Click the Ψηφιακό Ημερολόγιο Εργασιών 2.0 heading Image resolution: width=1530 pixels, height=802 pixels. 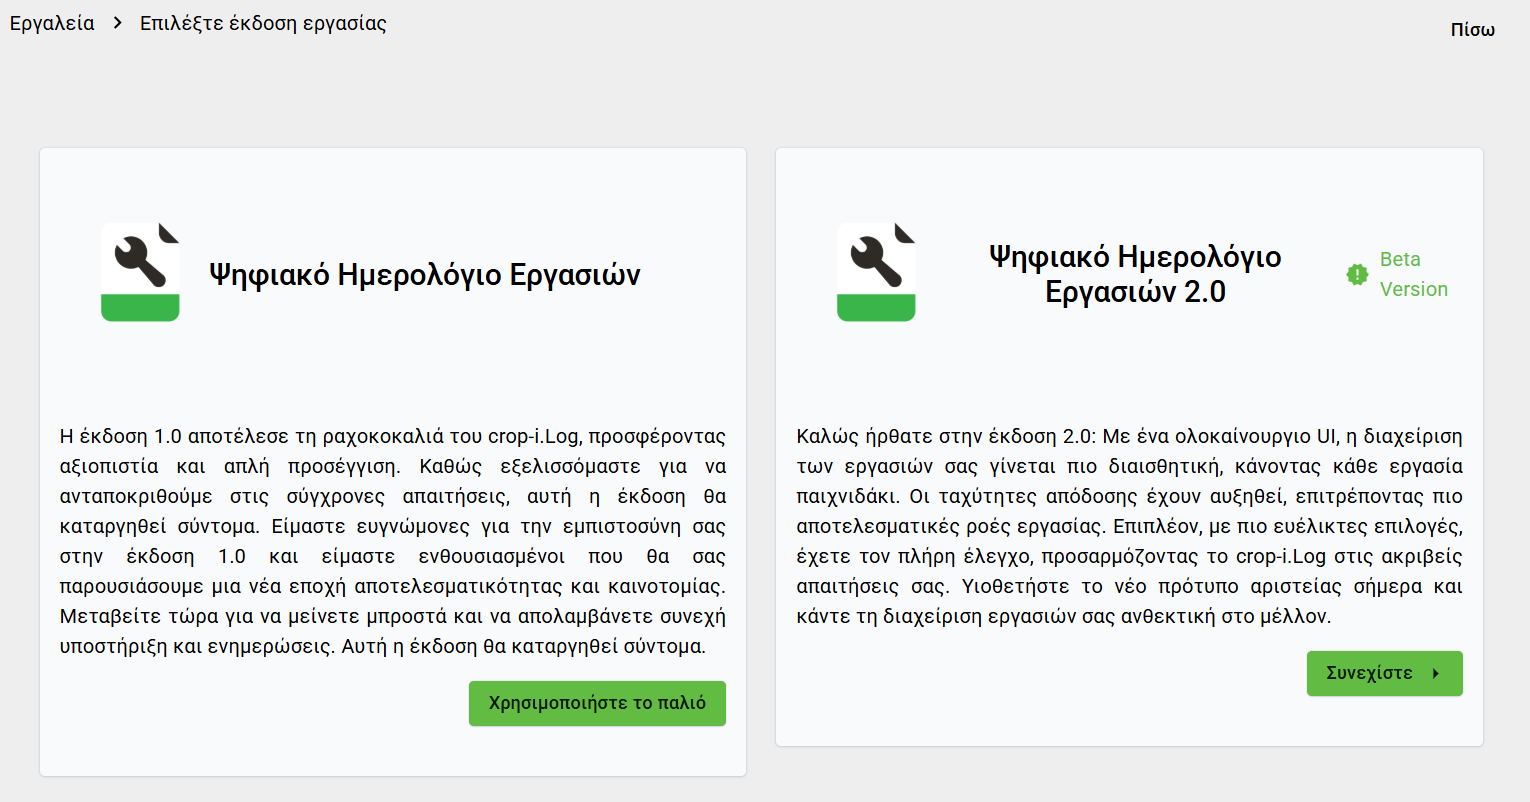tap(1135, 274)
